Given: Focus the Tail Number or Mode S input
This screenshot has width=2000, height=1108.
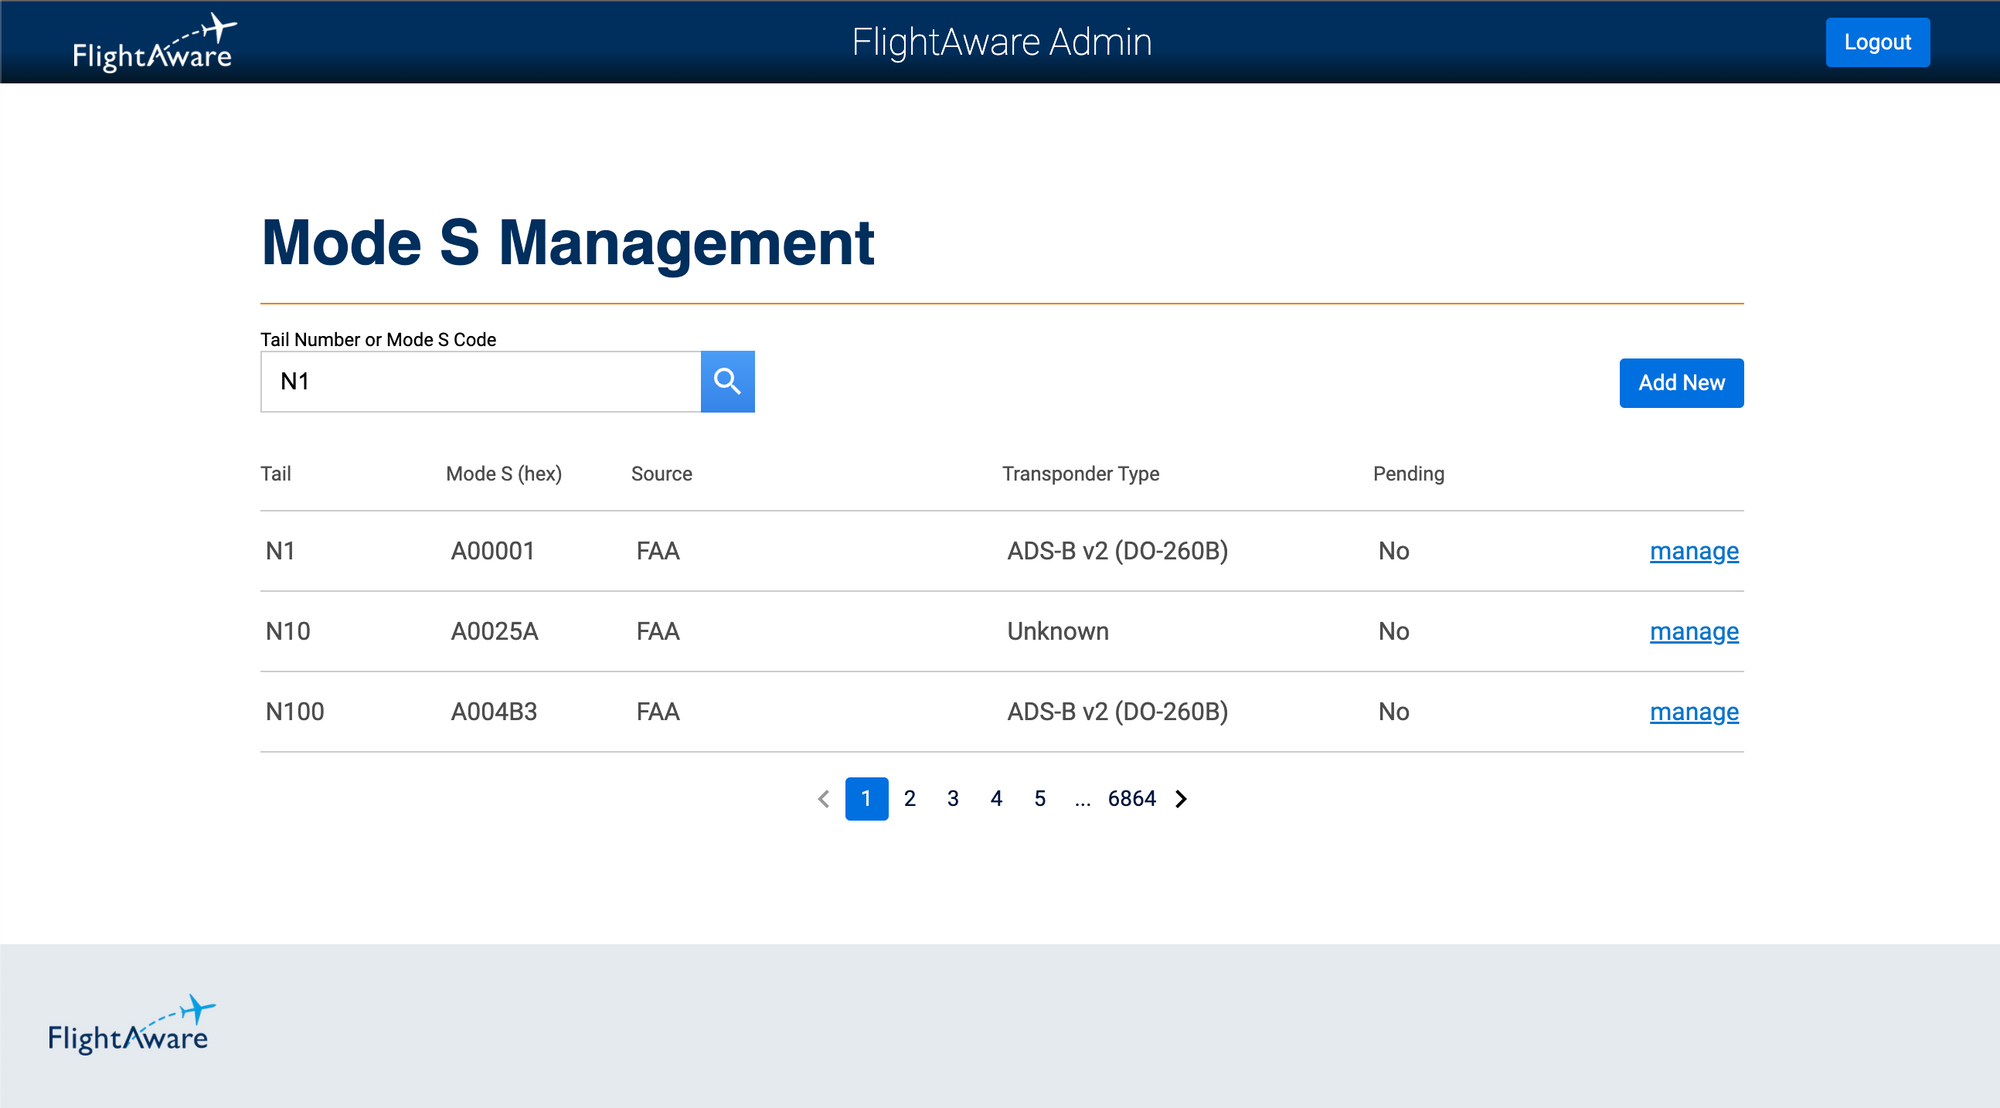Looking at the screenshot, I should pyautogui.click(x=480, y=381).
